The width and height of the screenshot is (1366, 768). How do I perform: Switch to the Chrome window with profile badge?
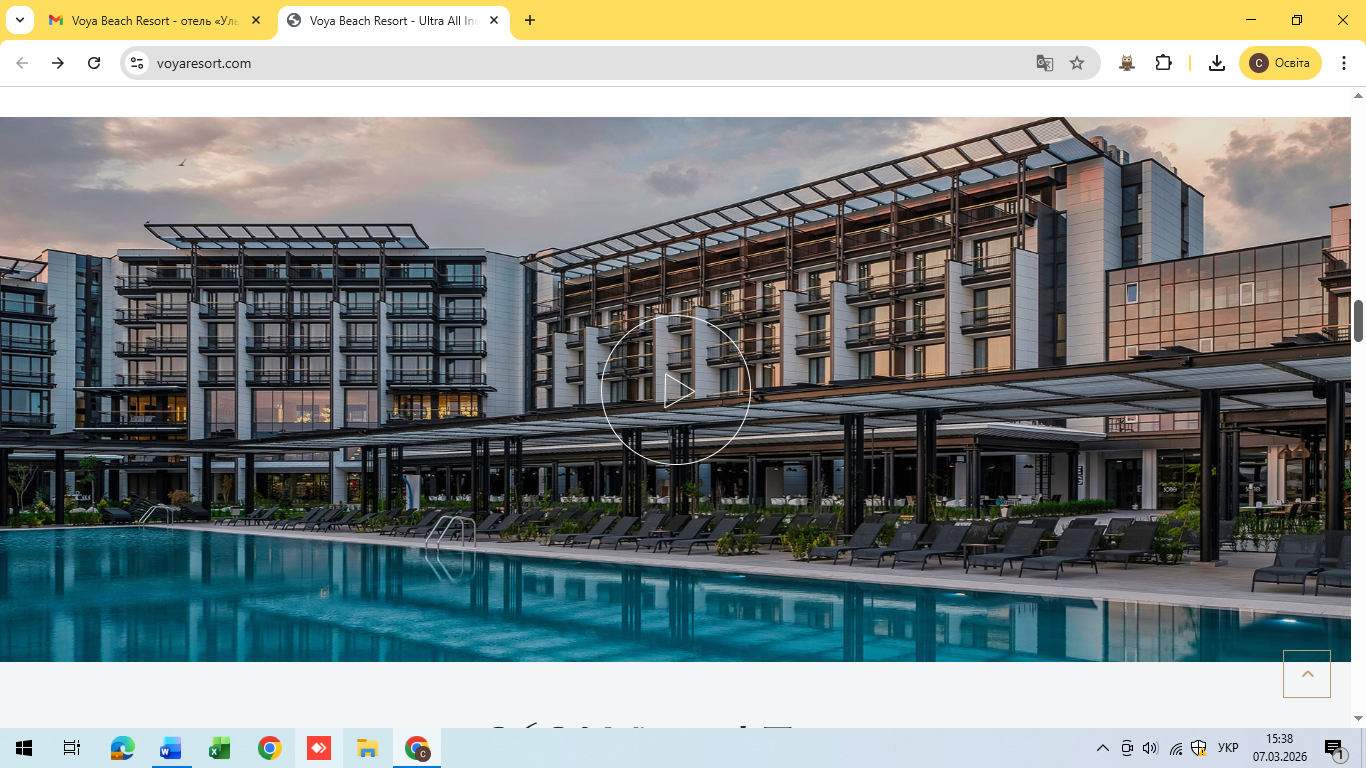tap(417, 748)
